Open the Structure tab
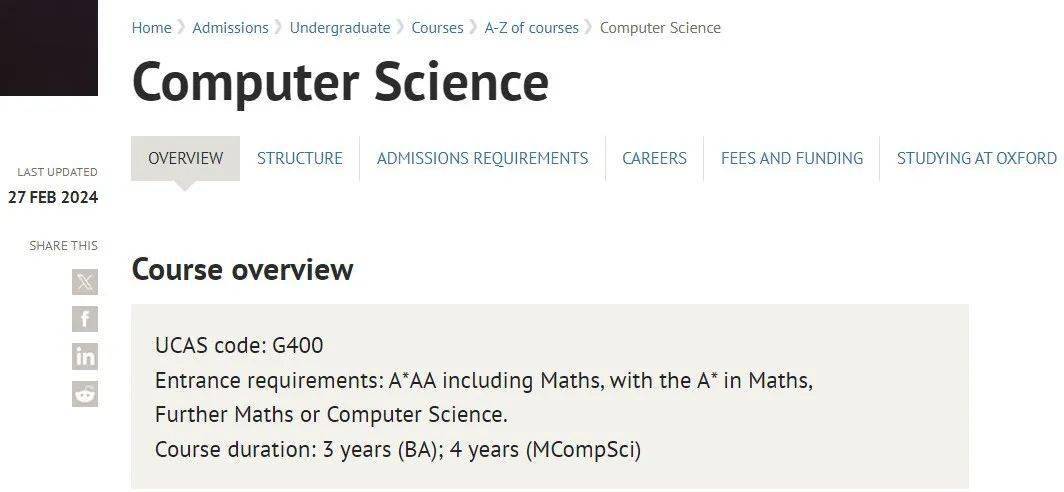 299,158
